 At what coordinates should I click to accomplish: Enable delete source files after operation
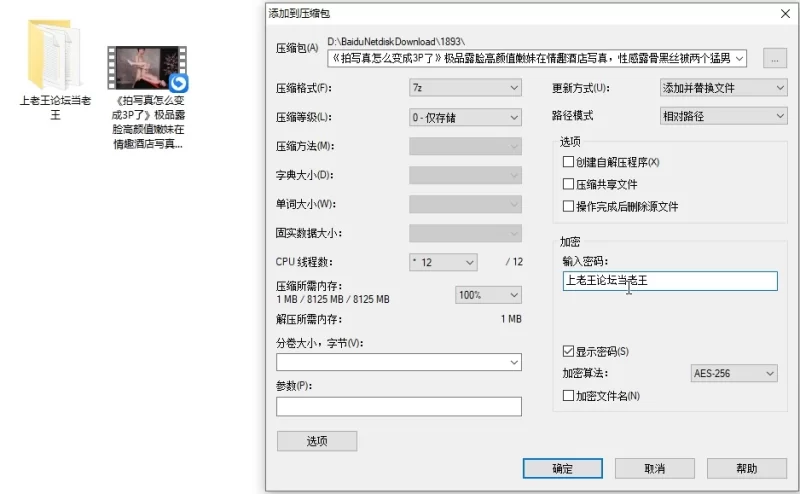(x=568, y=206)
